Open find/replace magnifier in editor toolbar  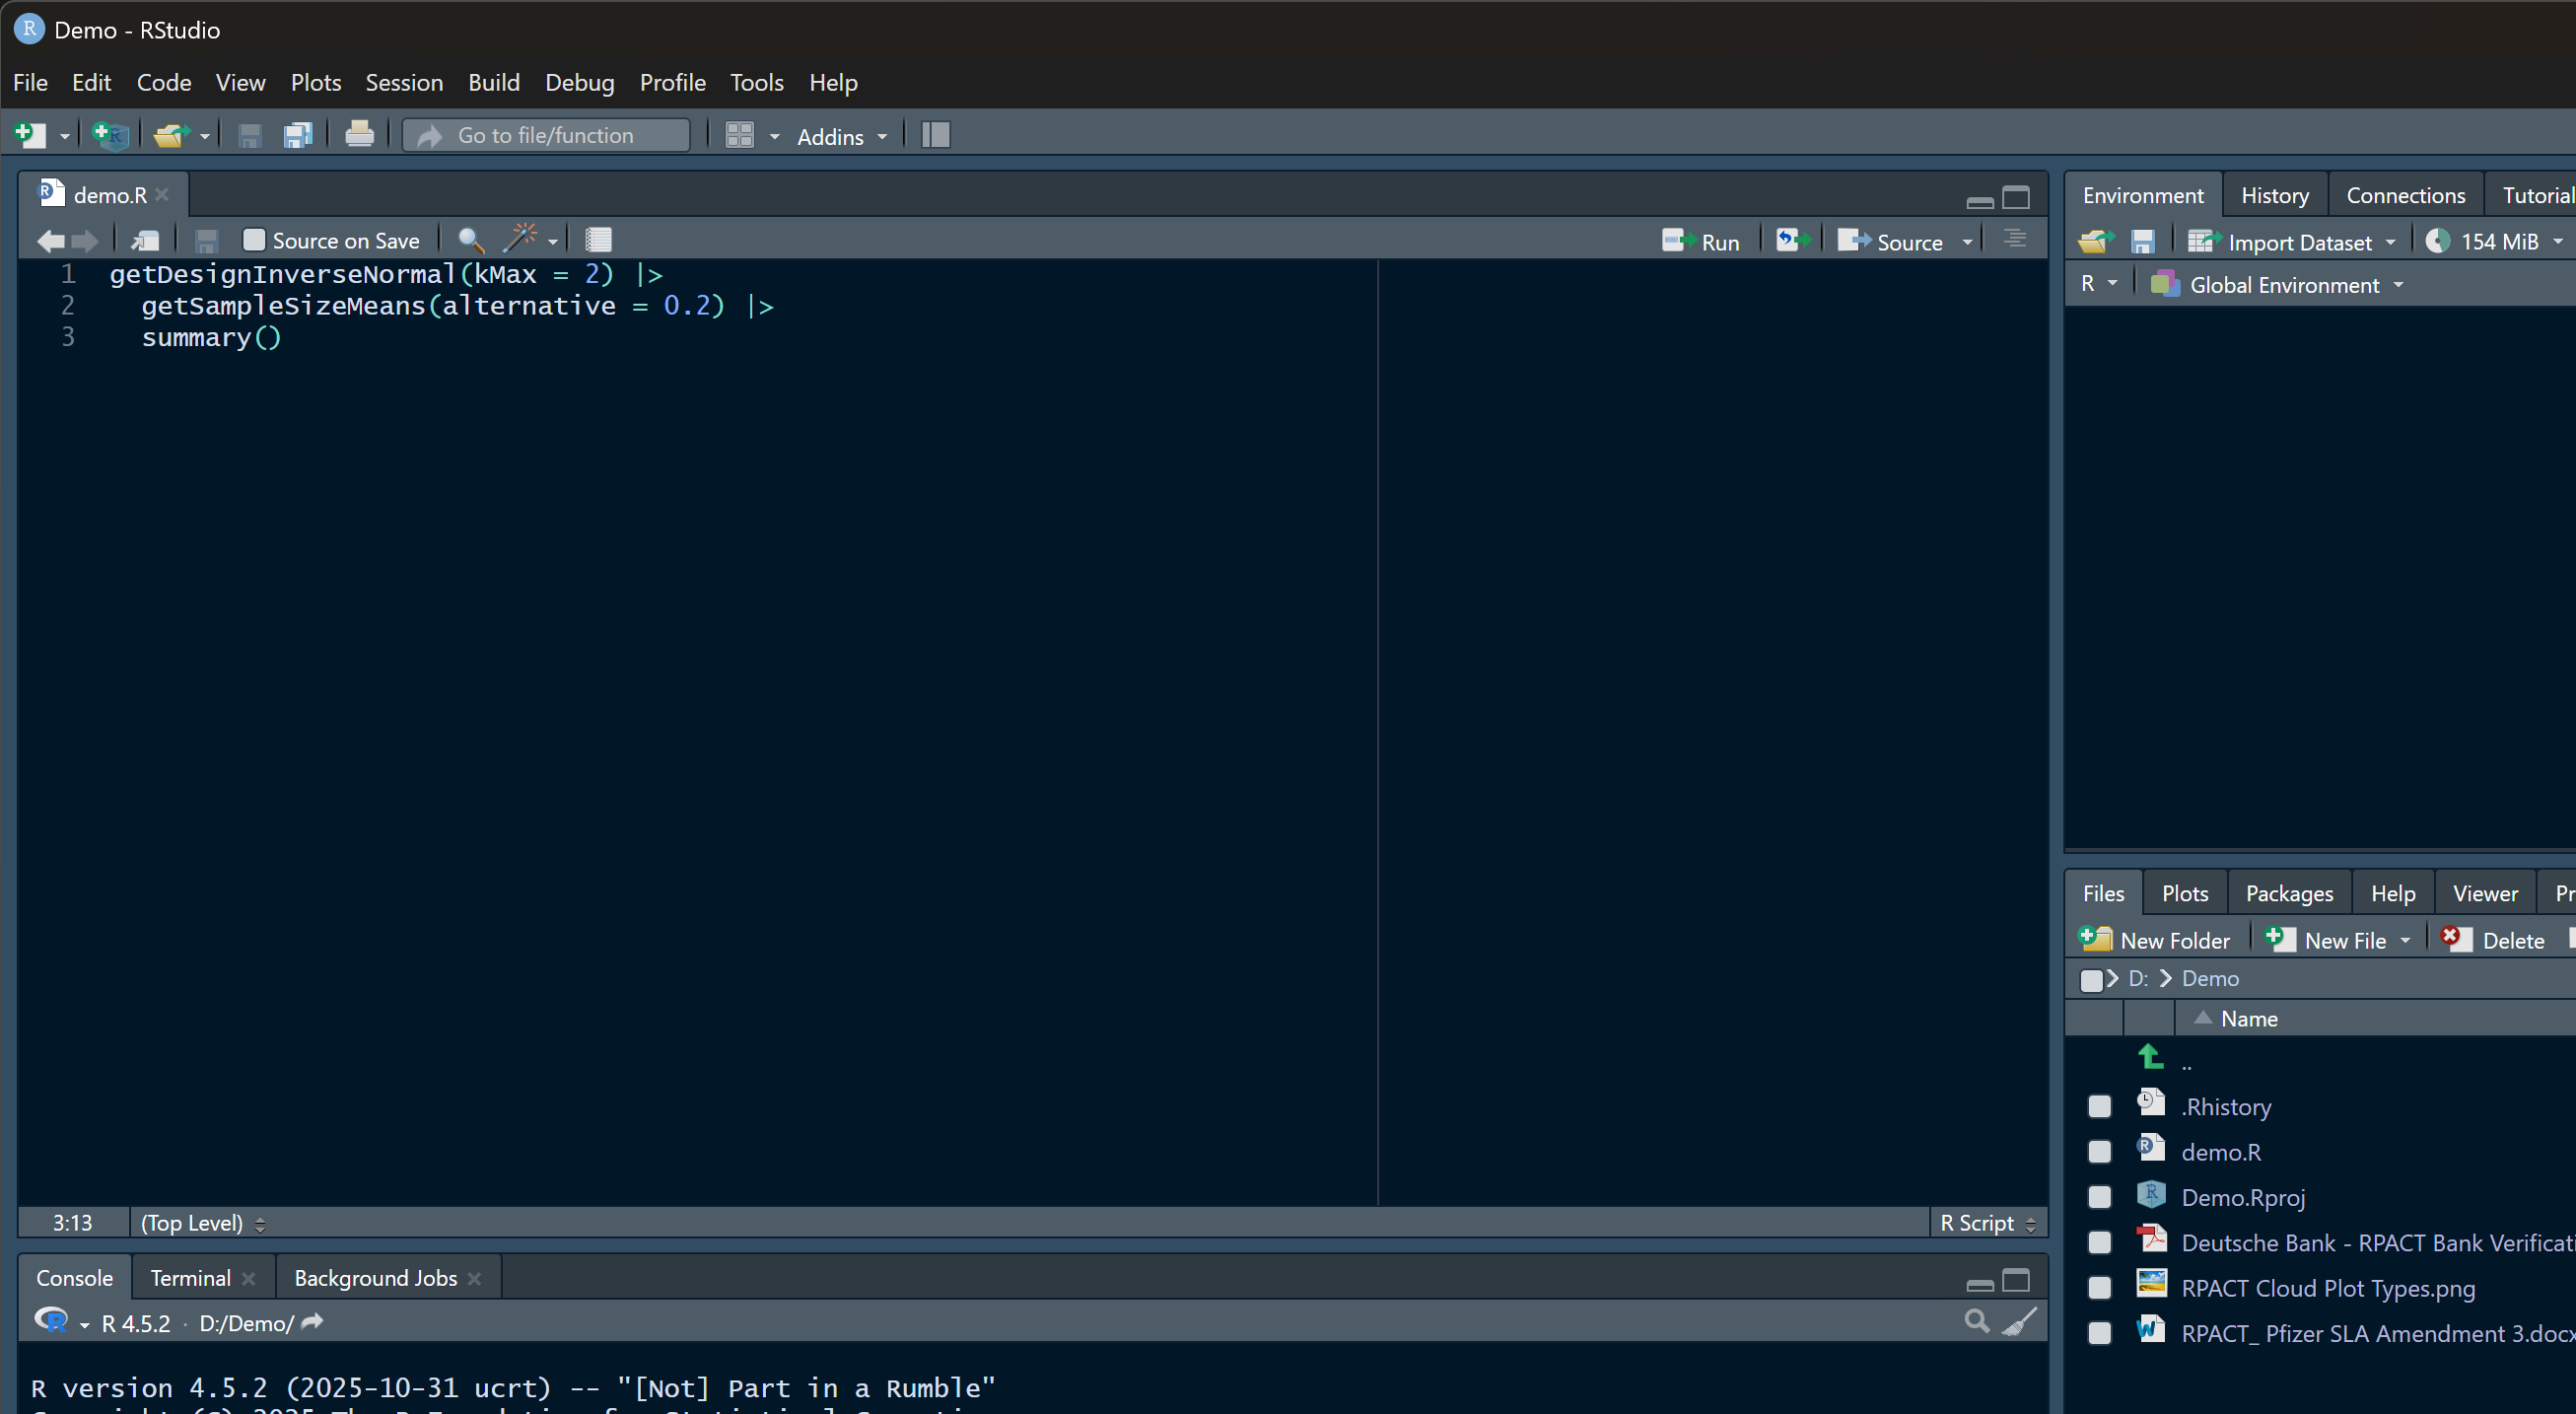click(471, 240)
